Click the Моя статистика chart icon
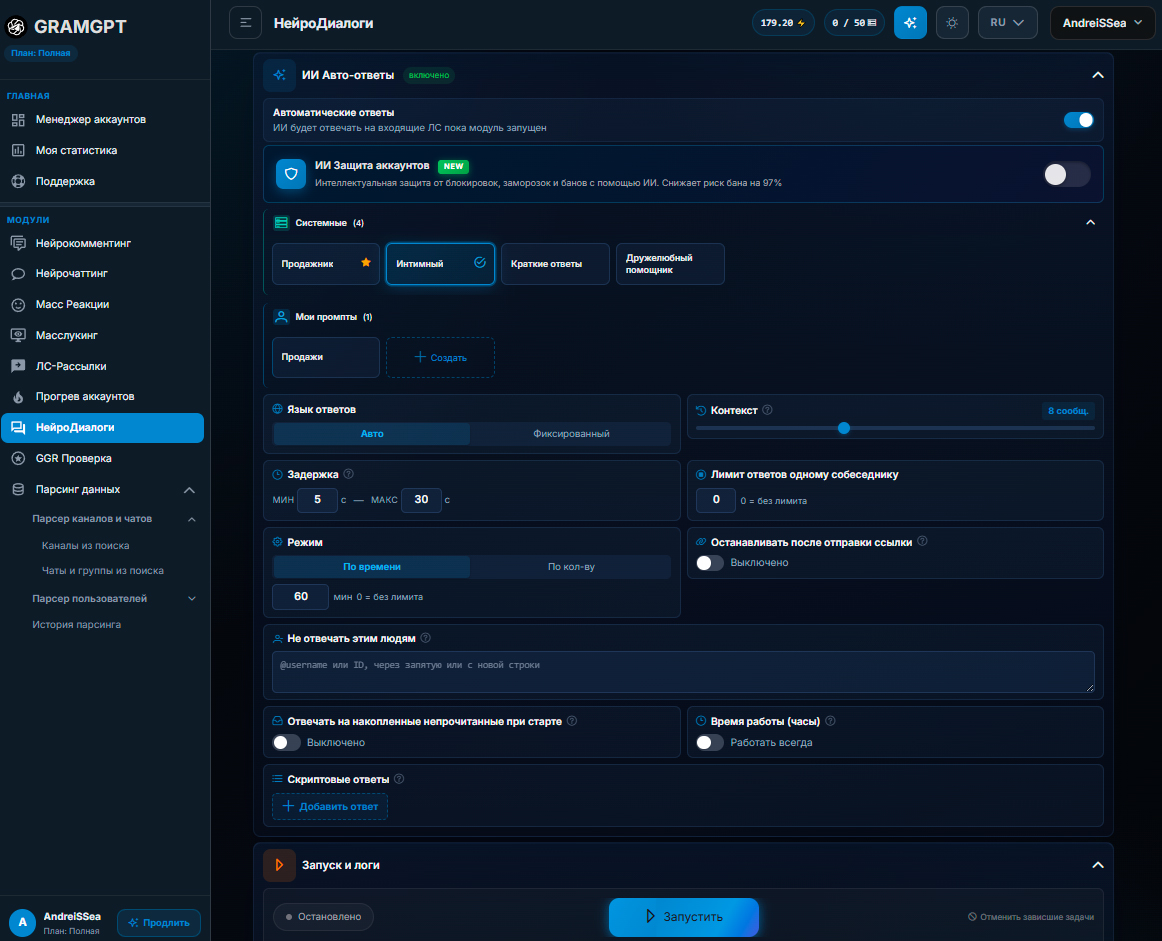The width and height of the screenshot is (1162, 941). [x=19, y=150]
